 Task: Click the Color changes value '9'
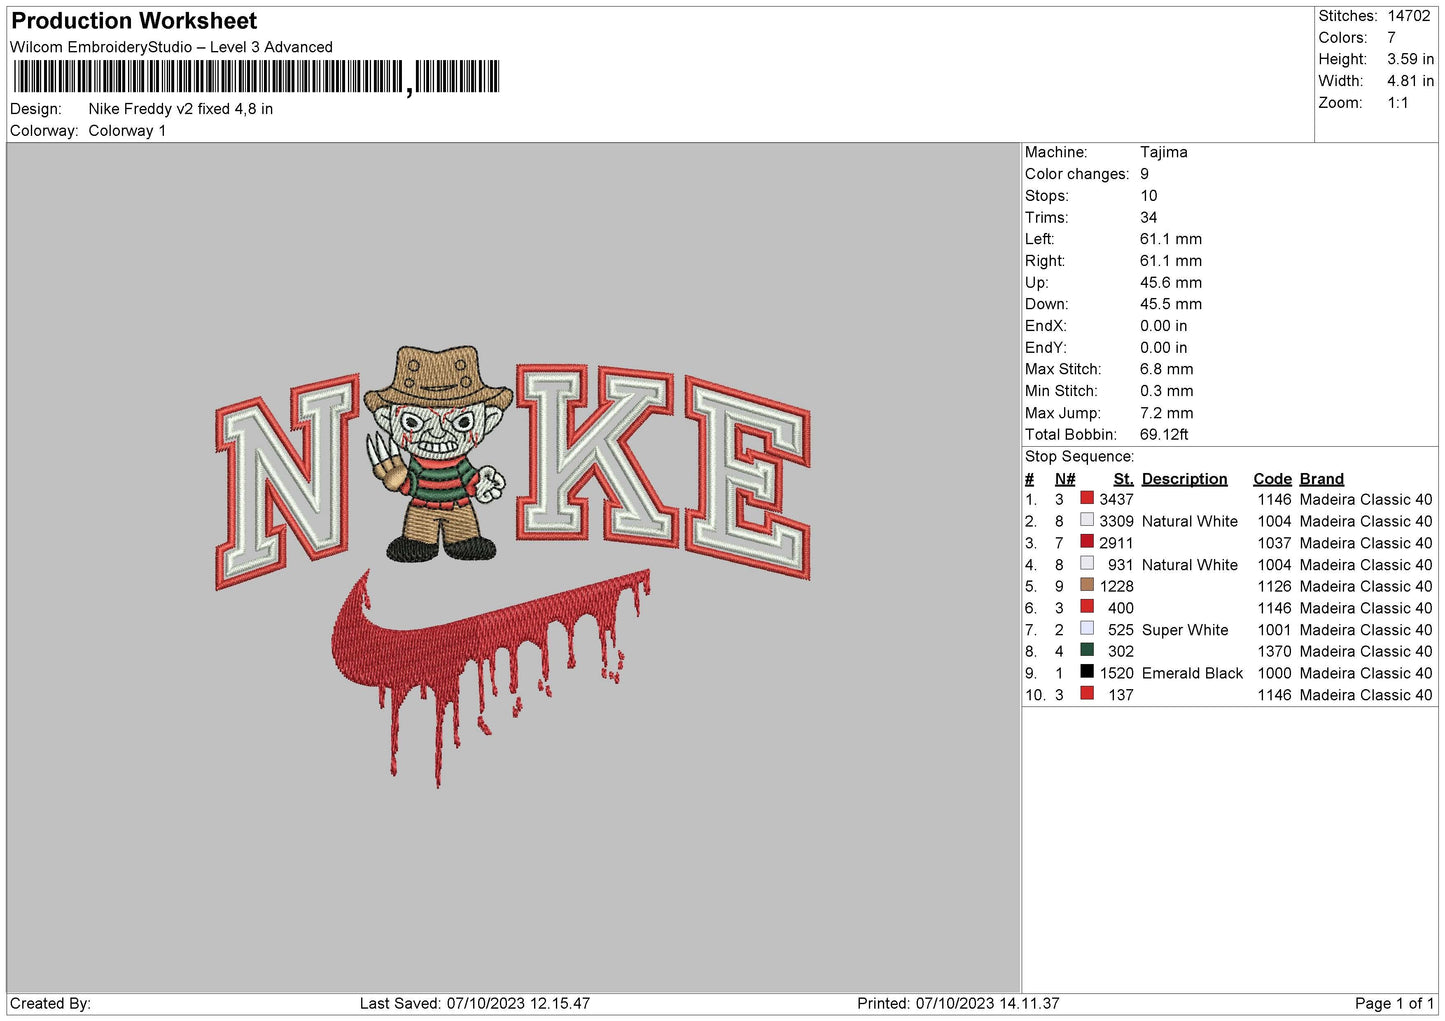[x=1145, y=174]
